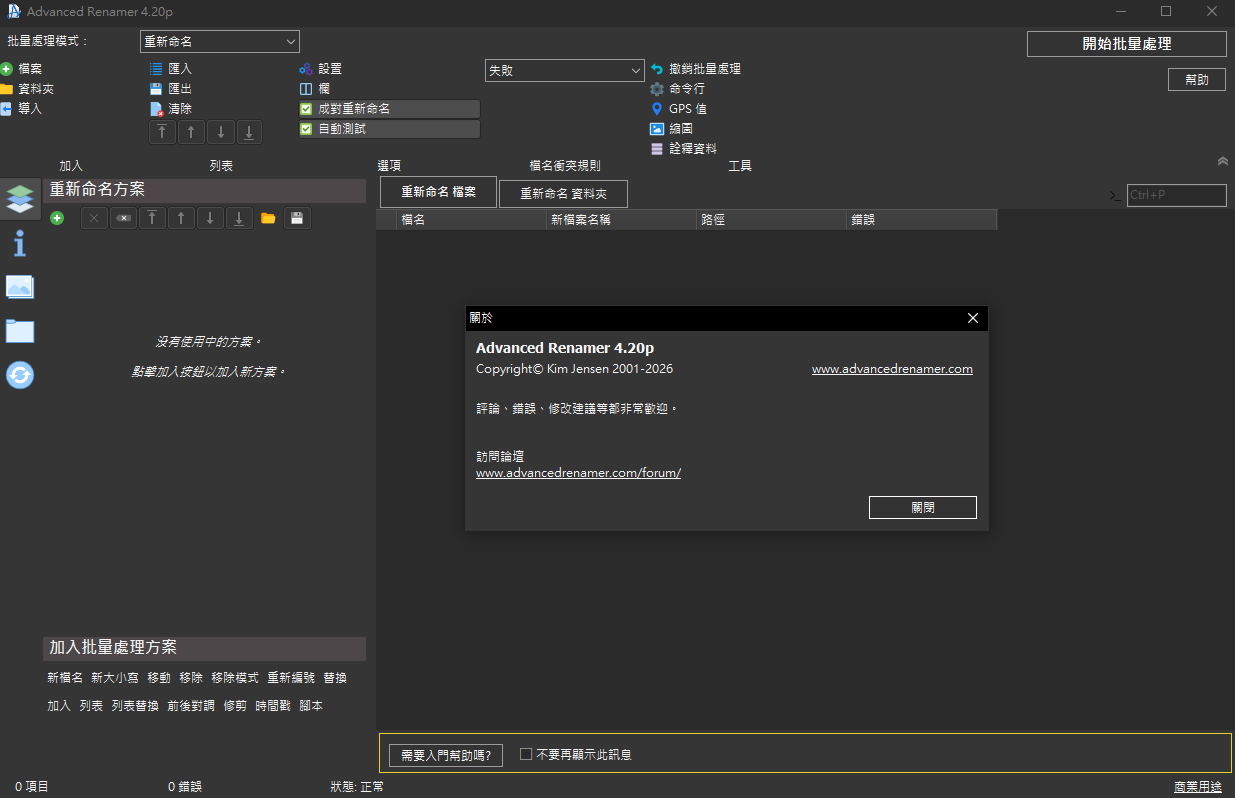Add 新大小寫 method
Viewport: 1235px width, 798px height.
coord(115,678)
